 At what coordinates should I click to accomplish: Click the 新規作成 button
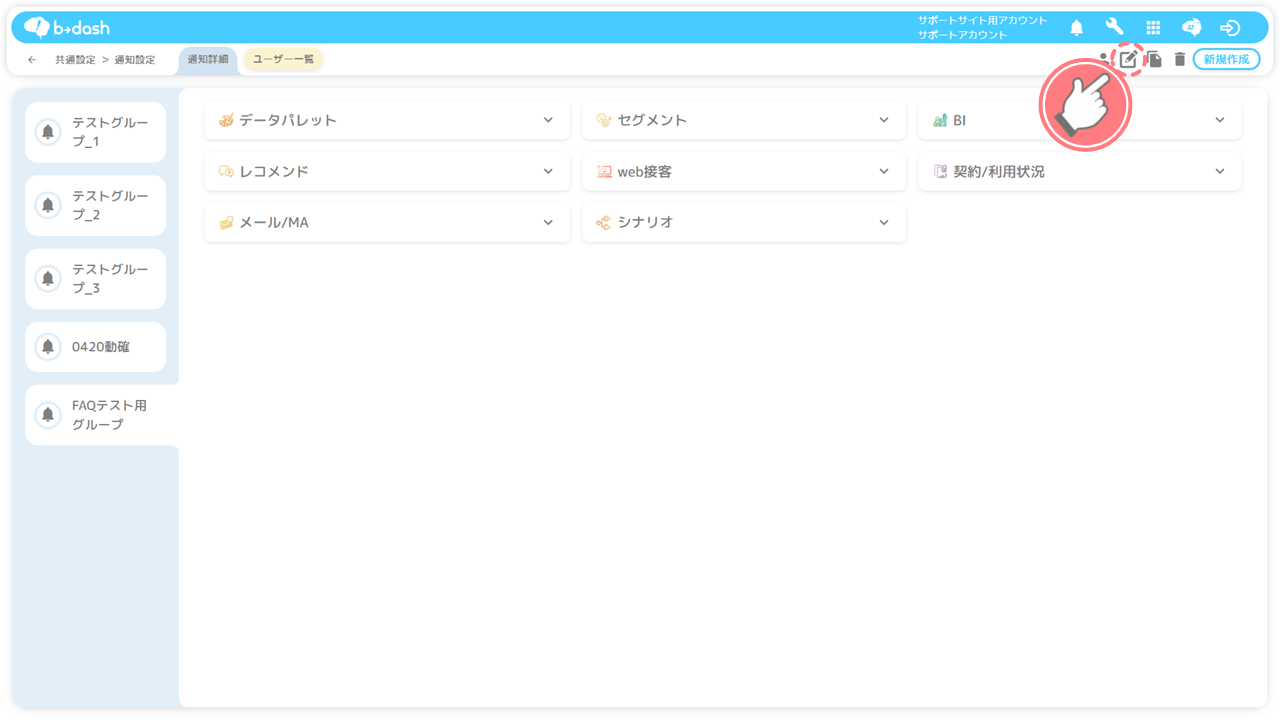point(1226,59)
